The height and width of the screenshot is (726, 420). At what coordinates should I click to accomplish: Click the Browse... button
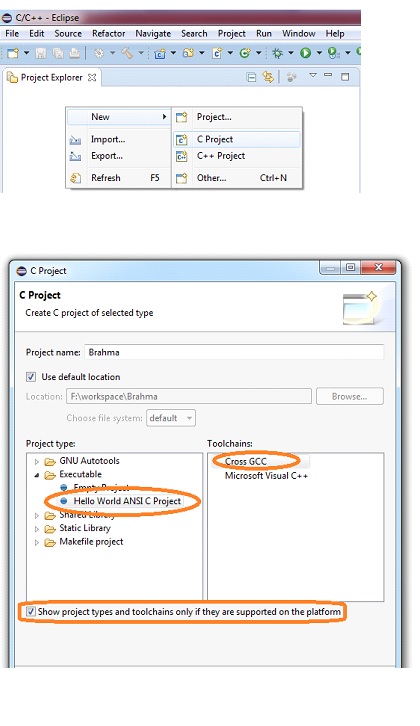pos(350,396)
